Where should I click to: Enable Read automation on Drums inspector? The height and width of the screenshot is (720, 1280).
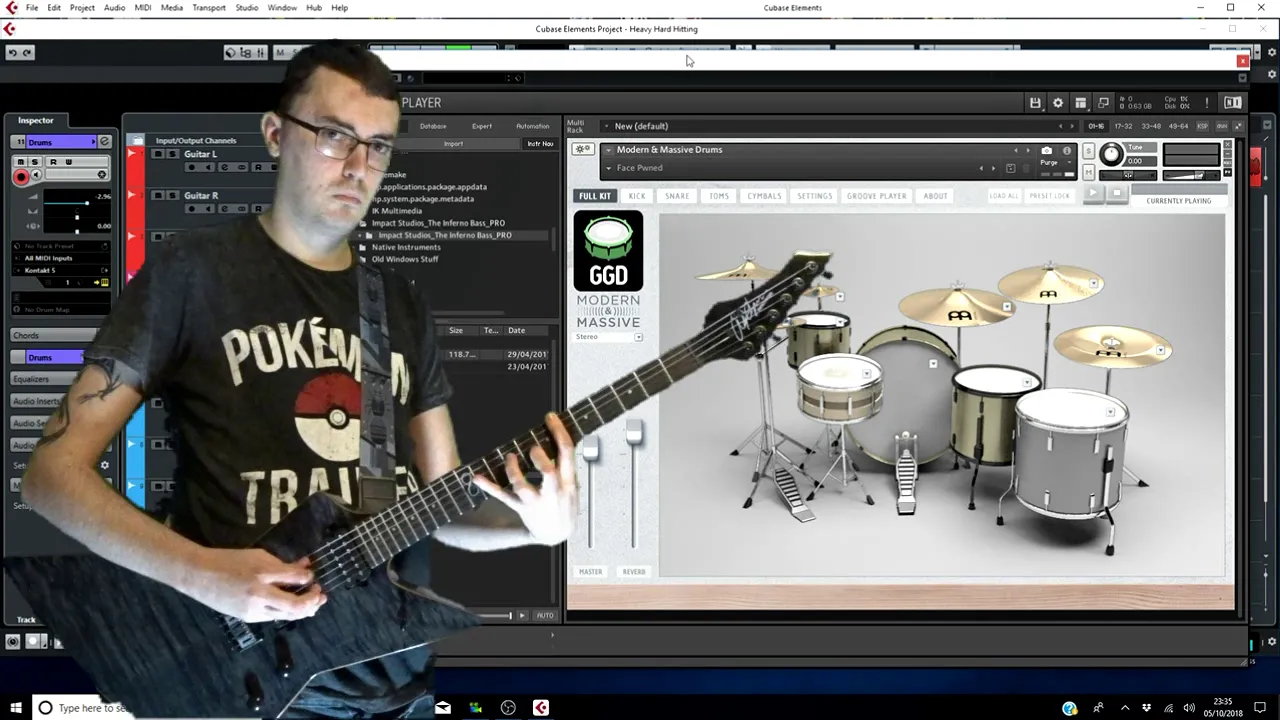[x=54, y=162]
